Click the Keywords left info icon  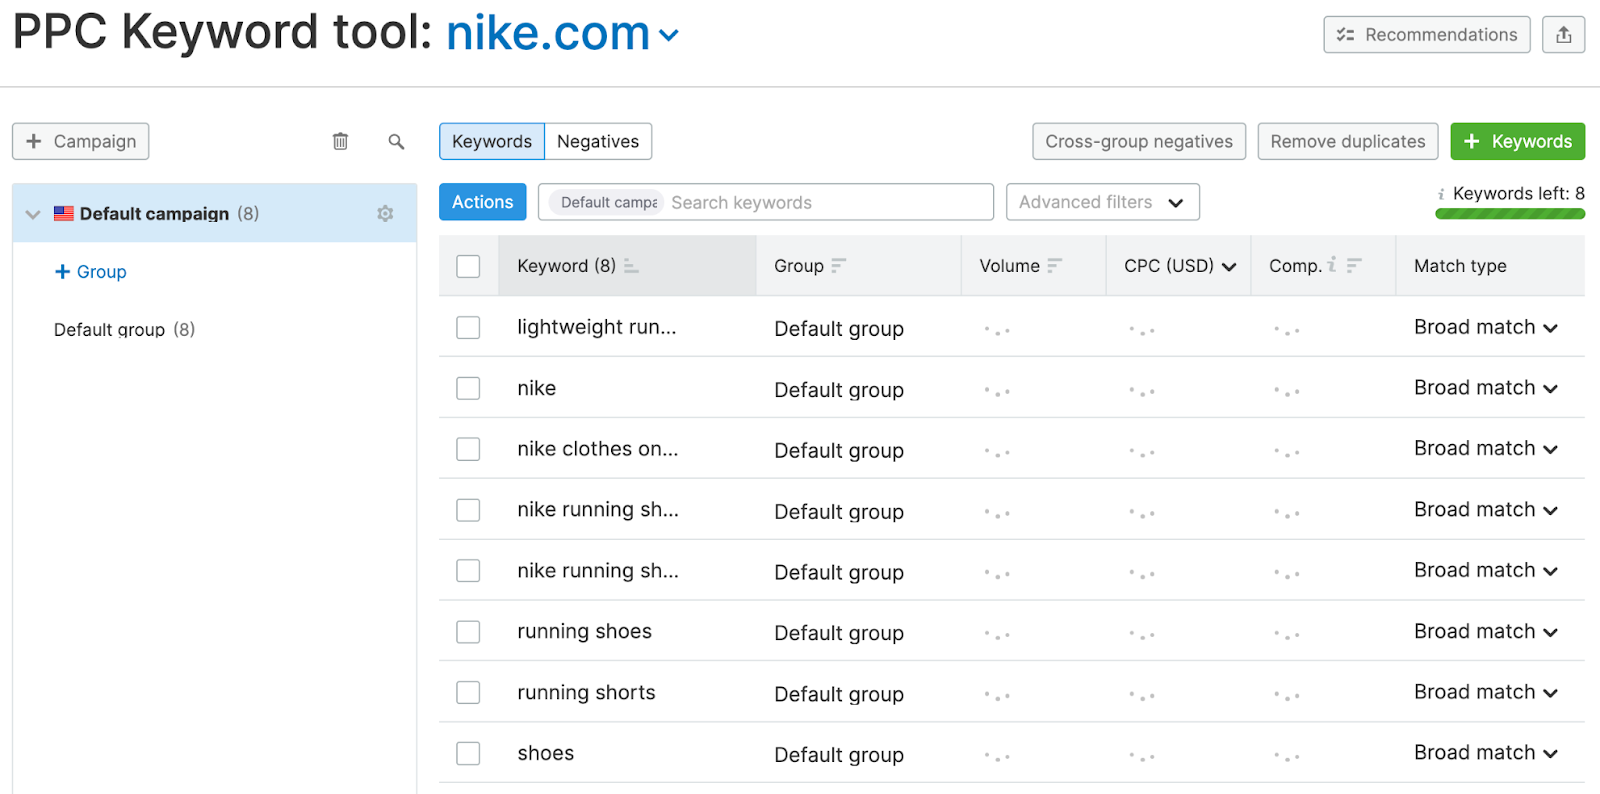[1441, 194]
